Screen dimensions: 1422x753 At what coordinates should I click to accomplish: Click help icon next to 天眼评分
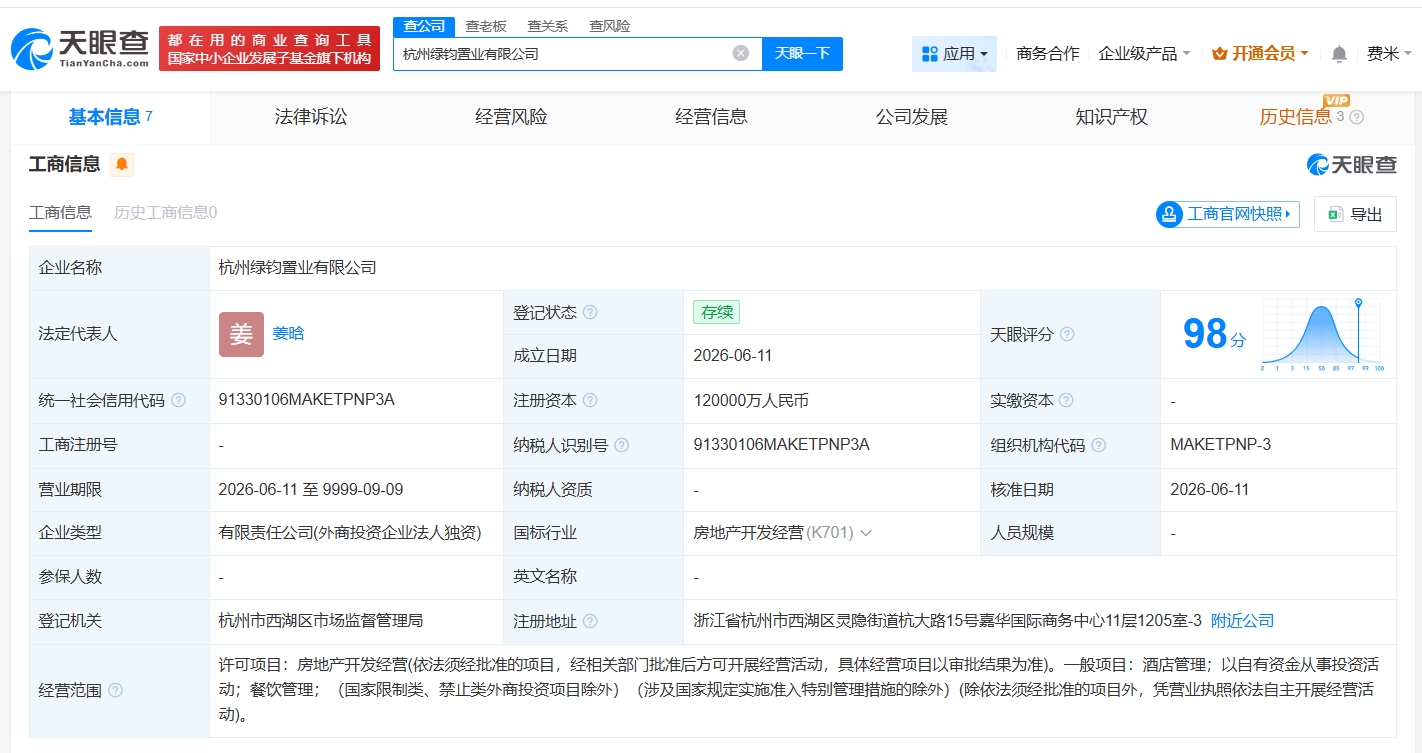point(1067,334)
